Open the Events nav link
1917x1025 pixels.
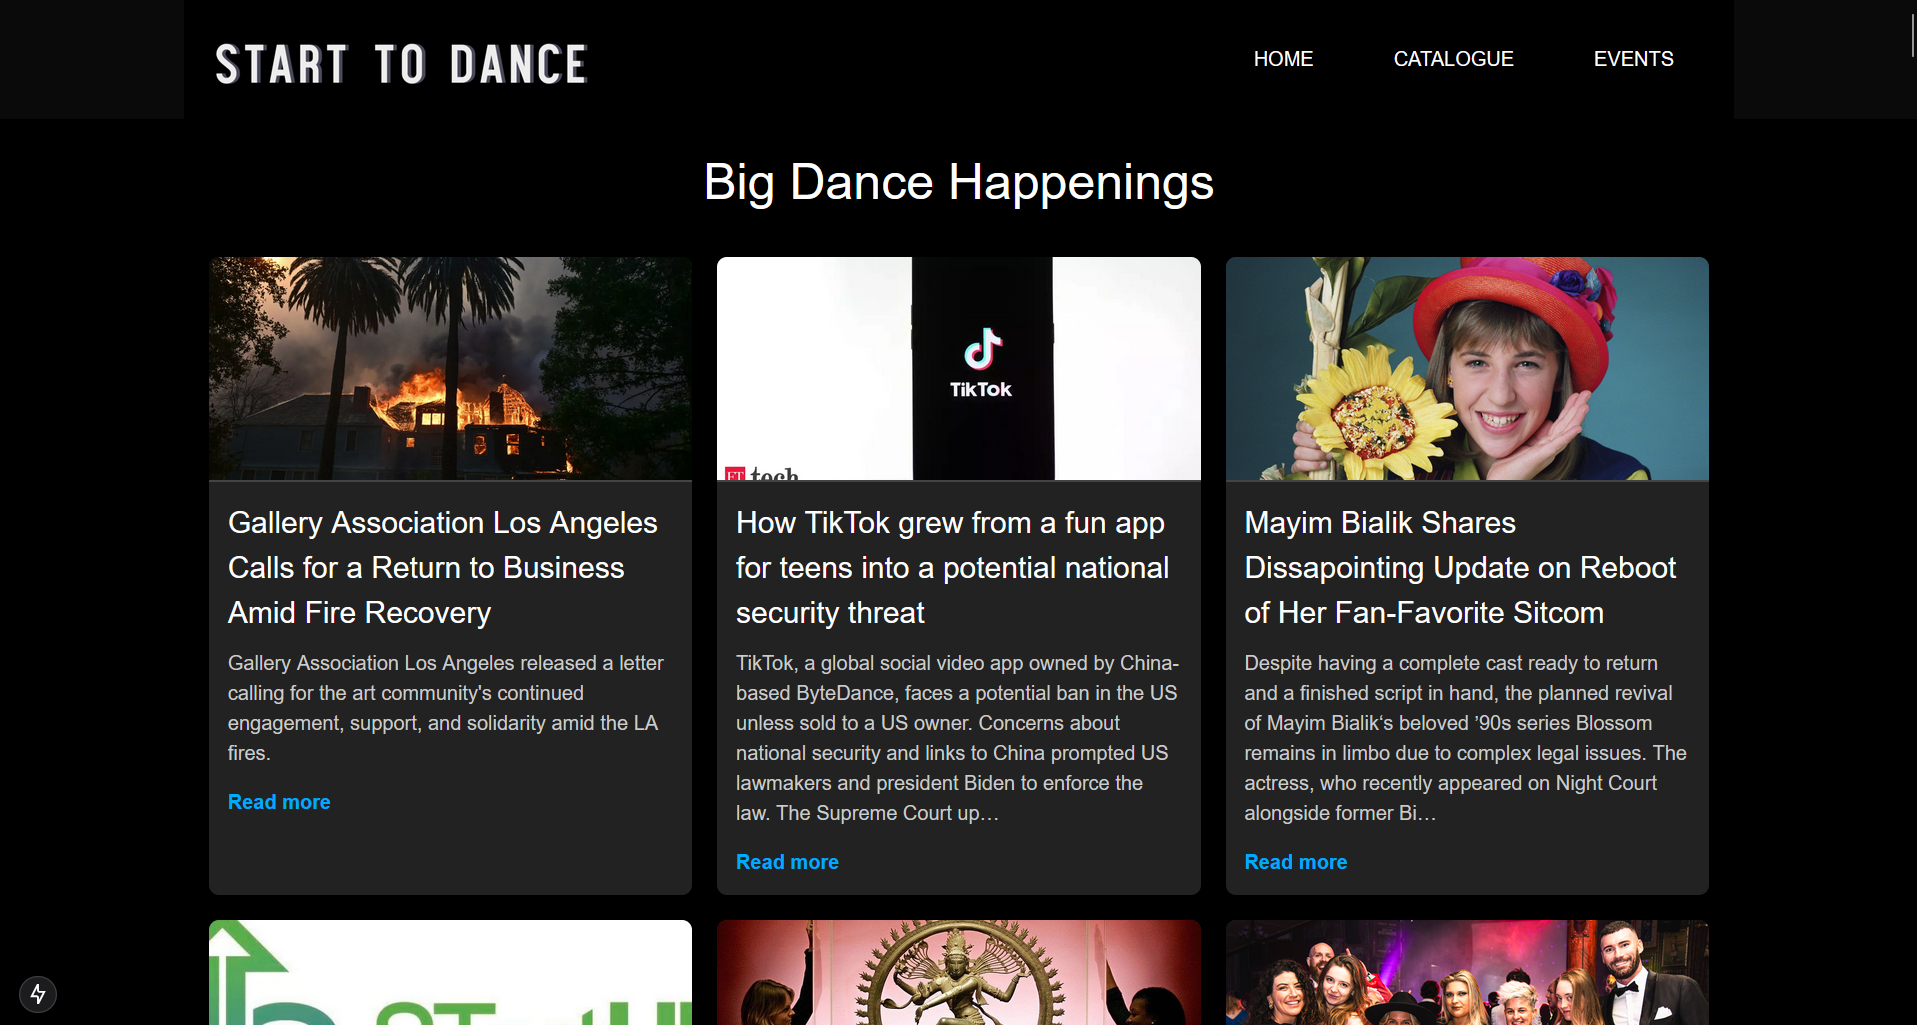coord(1633,59)
